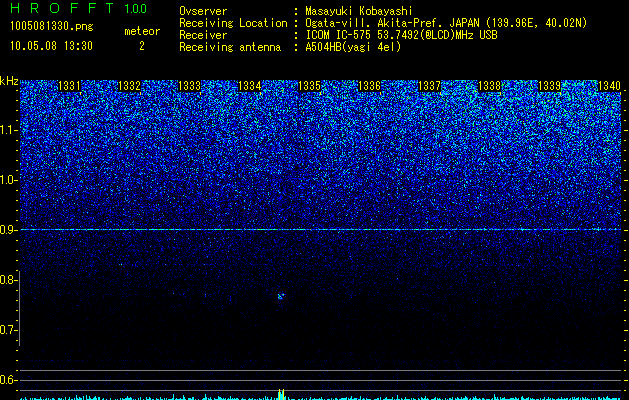This screenshot has height=400, width=629.
Task: Click the observer name Masayuki Kobayashi
Action: pyautogui.click(x=359, y=11)
